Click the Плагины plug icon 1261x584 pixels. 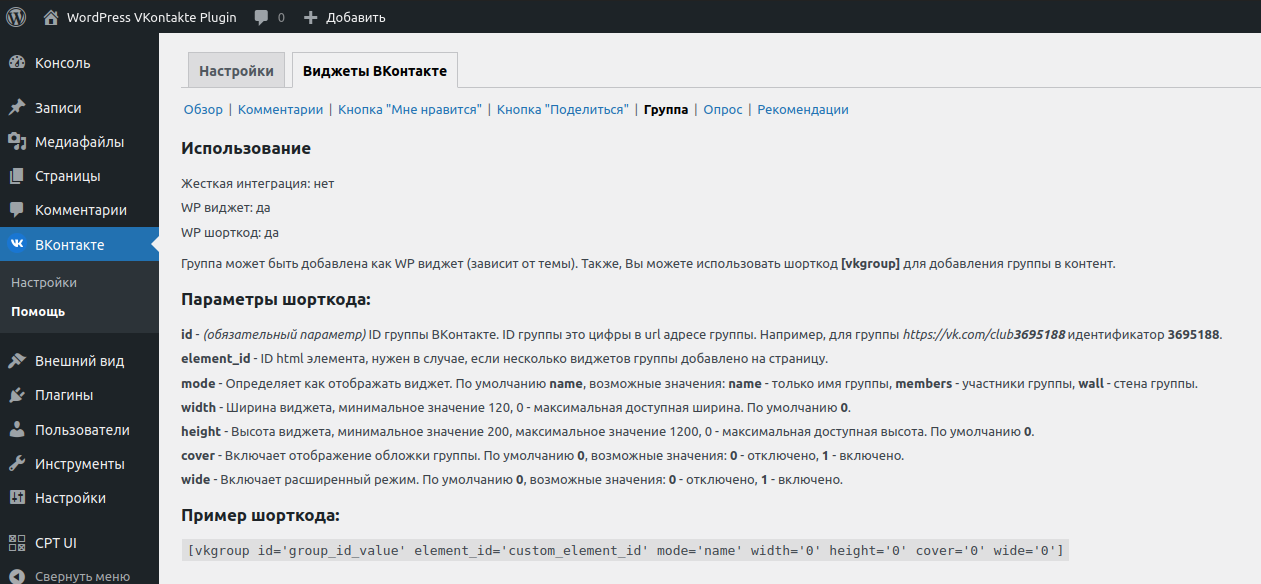click(x=17, y=395)
